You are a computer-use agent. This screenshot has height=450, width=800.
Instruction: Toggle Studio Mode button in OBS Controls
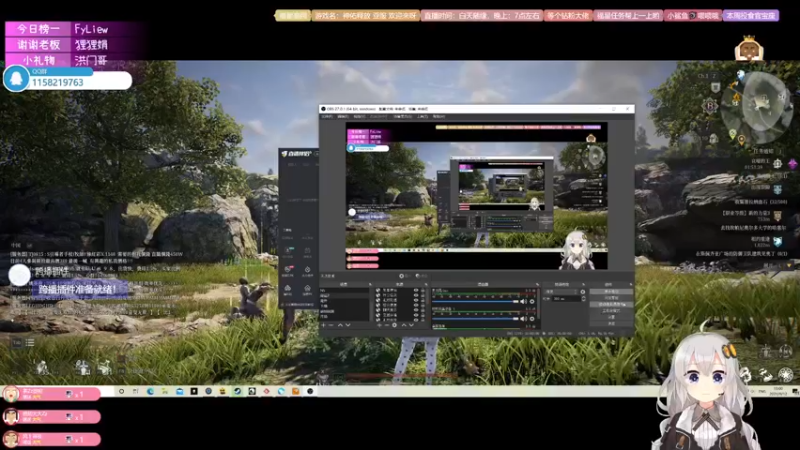pos(609,311)
